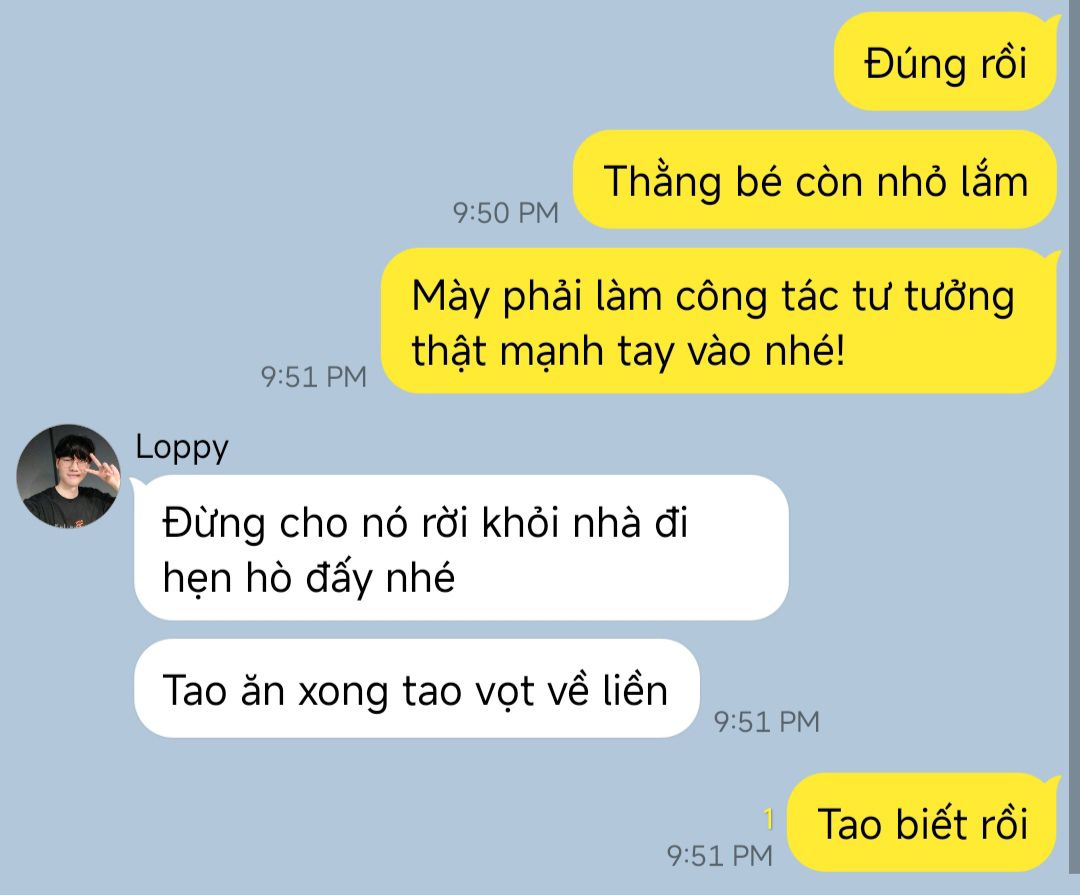This screenshot has width=1080, height=895.
Task: Click the timestamp next to "vọt về liền" message
Action: click(x=767, y=722)
